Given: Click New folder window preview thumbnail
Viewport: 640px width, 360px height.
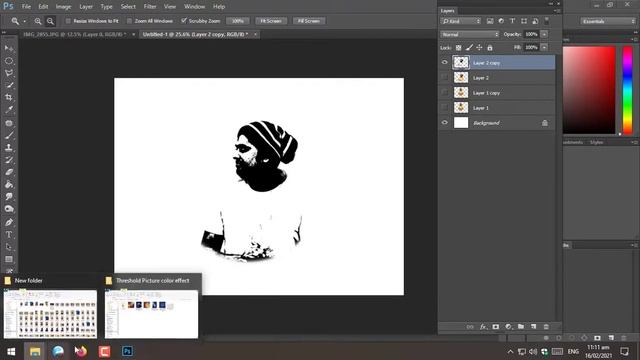Looking at the screenshot, I should pos(50,313).
